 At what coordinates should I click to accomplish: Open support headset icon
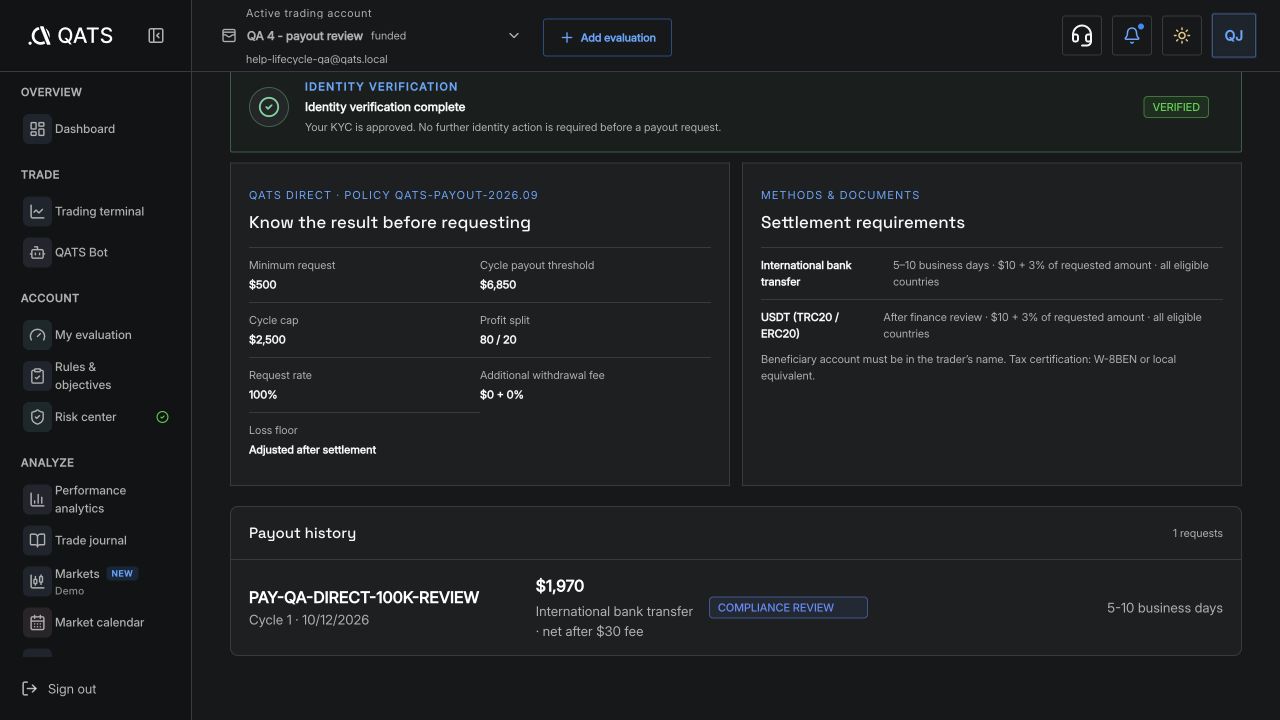click(1082, 36)
